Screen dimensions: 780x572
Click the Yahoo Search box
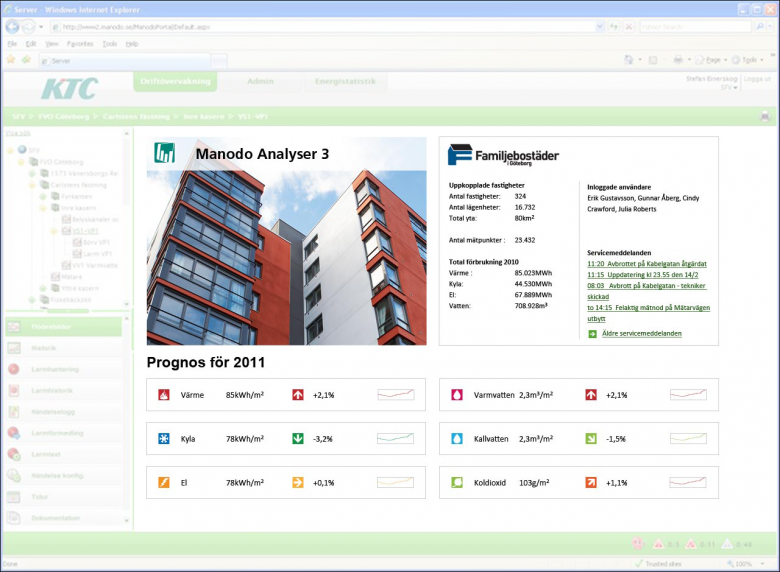(x=695, y=27)
